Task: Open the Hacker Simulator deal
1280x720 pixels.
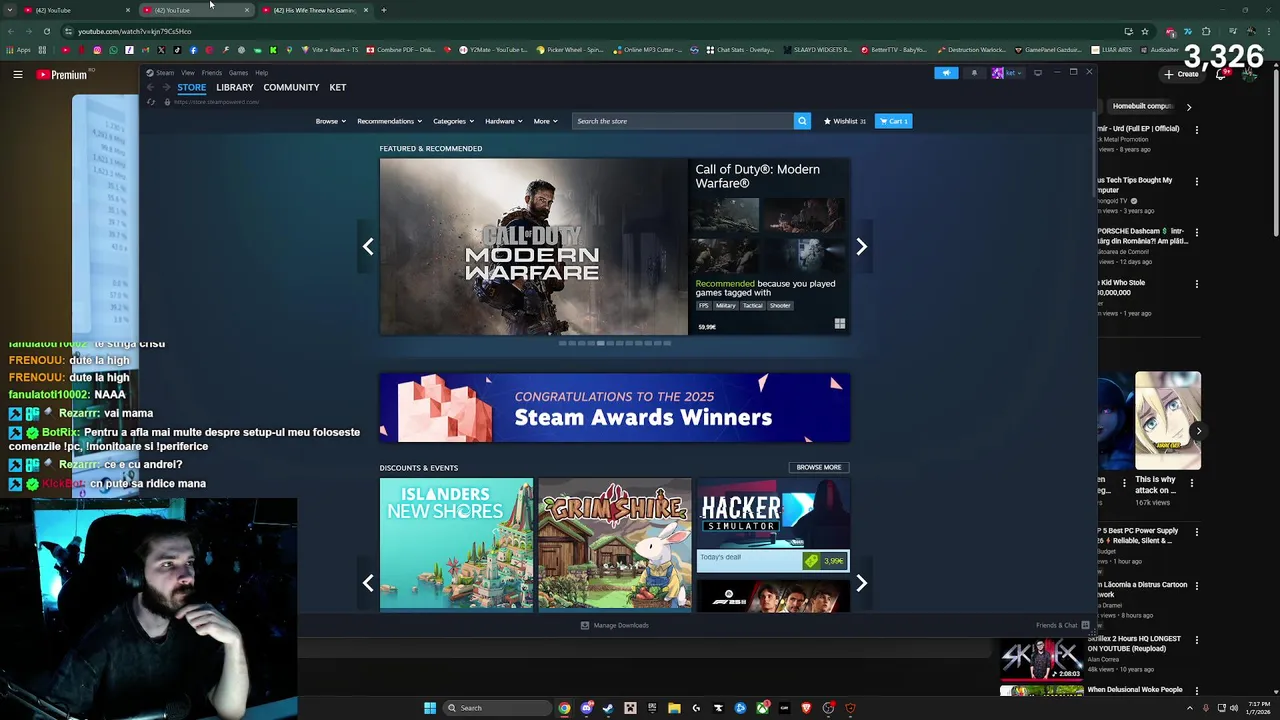Action: [x=773, y=526]
